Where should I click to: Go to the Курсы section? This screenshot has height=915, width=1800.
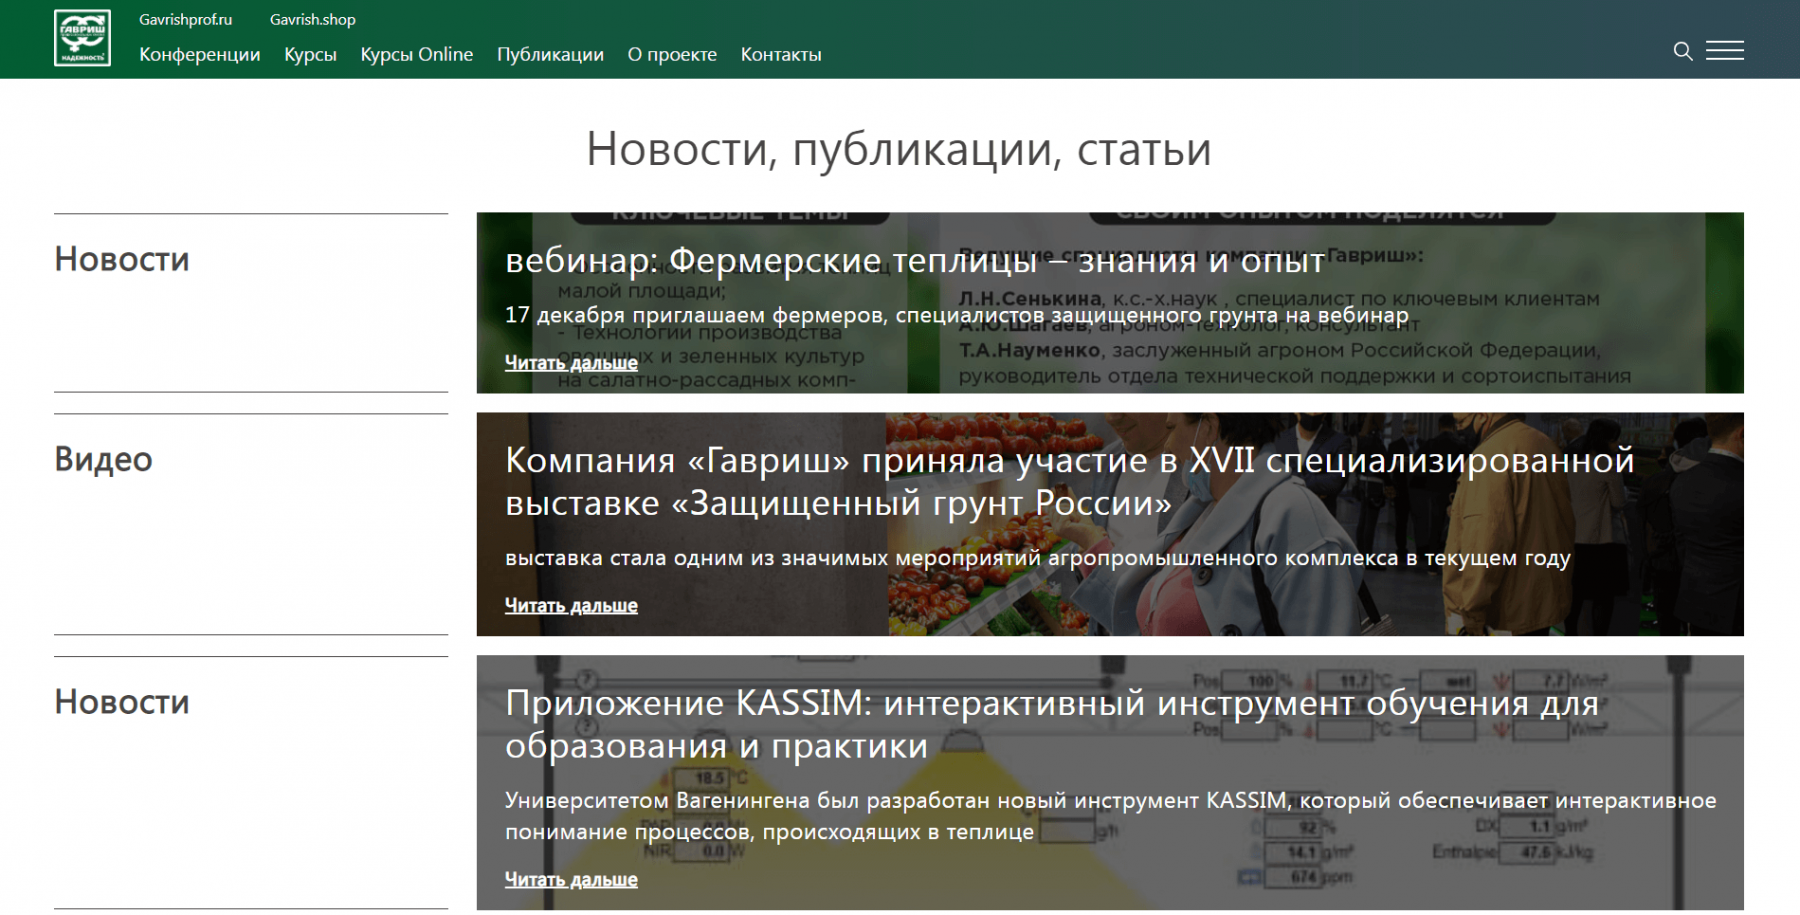click(310, 55)
